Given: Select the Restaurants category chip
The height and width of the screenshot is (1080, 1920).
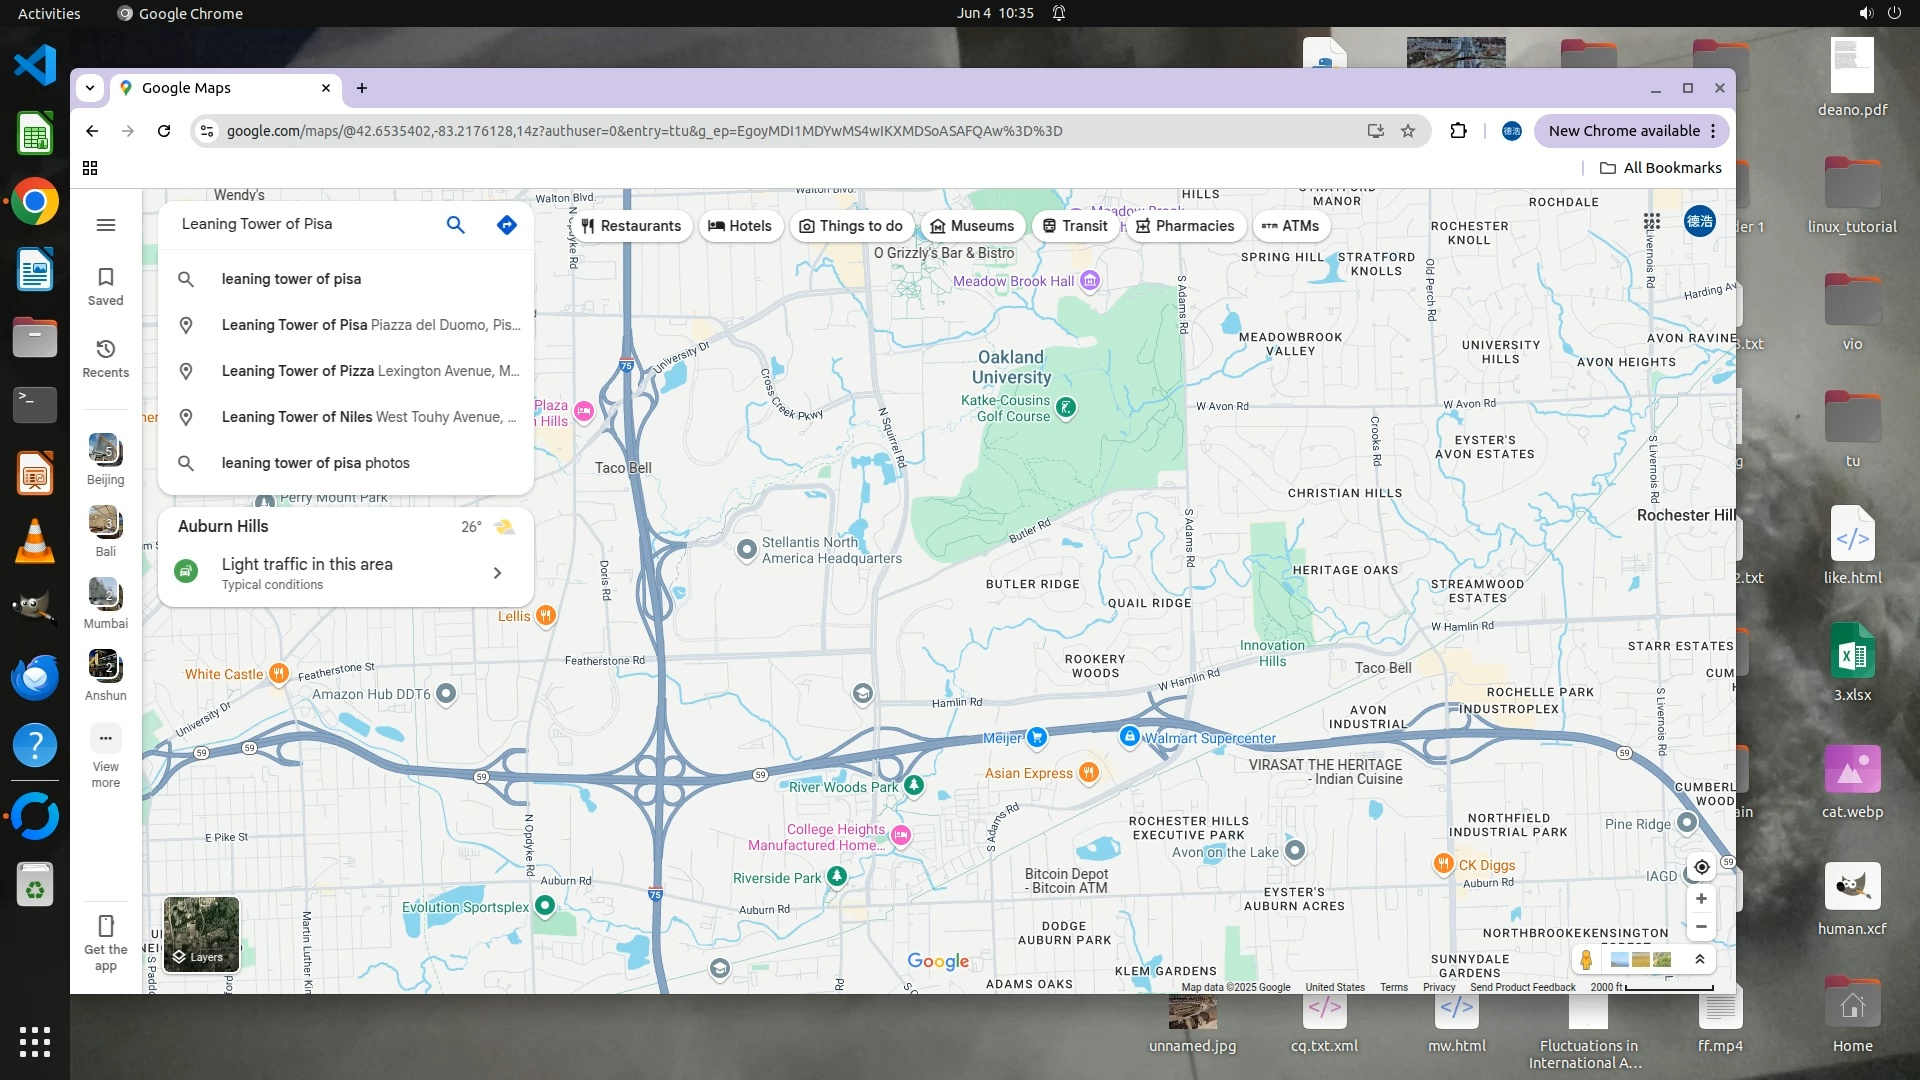Looking at the screenshot, I should (631, 226).
